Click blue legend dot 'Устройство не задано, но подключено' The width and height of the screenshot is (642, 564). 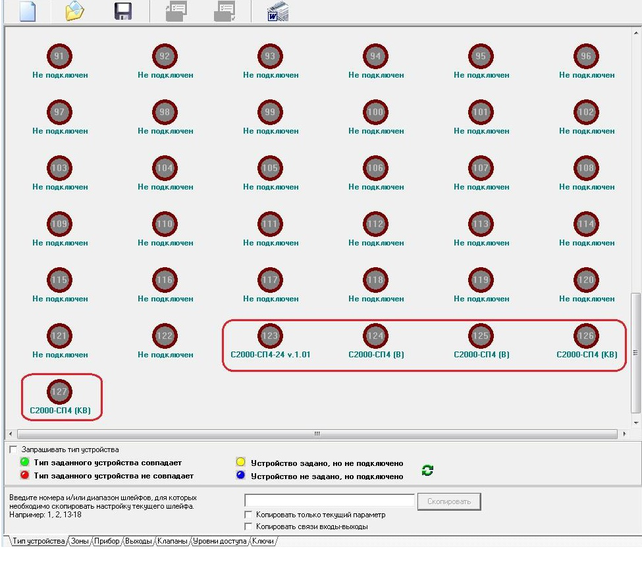(x=241, y=475)
